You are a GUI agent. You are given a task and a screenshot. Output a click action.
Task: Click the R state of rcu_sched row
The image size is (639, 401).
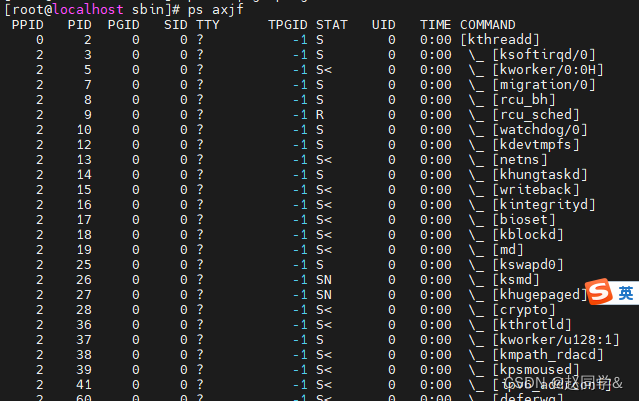tap(320, 115)
